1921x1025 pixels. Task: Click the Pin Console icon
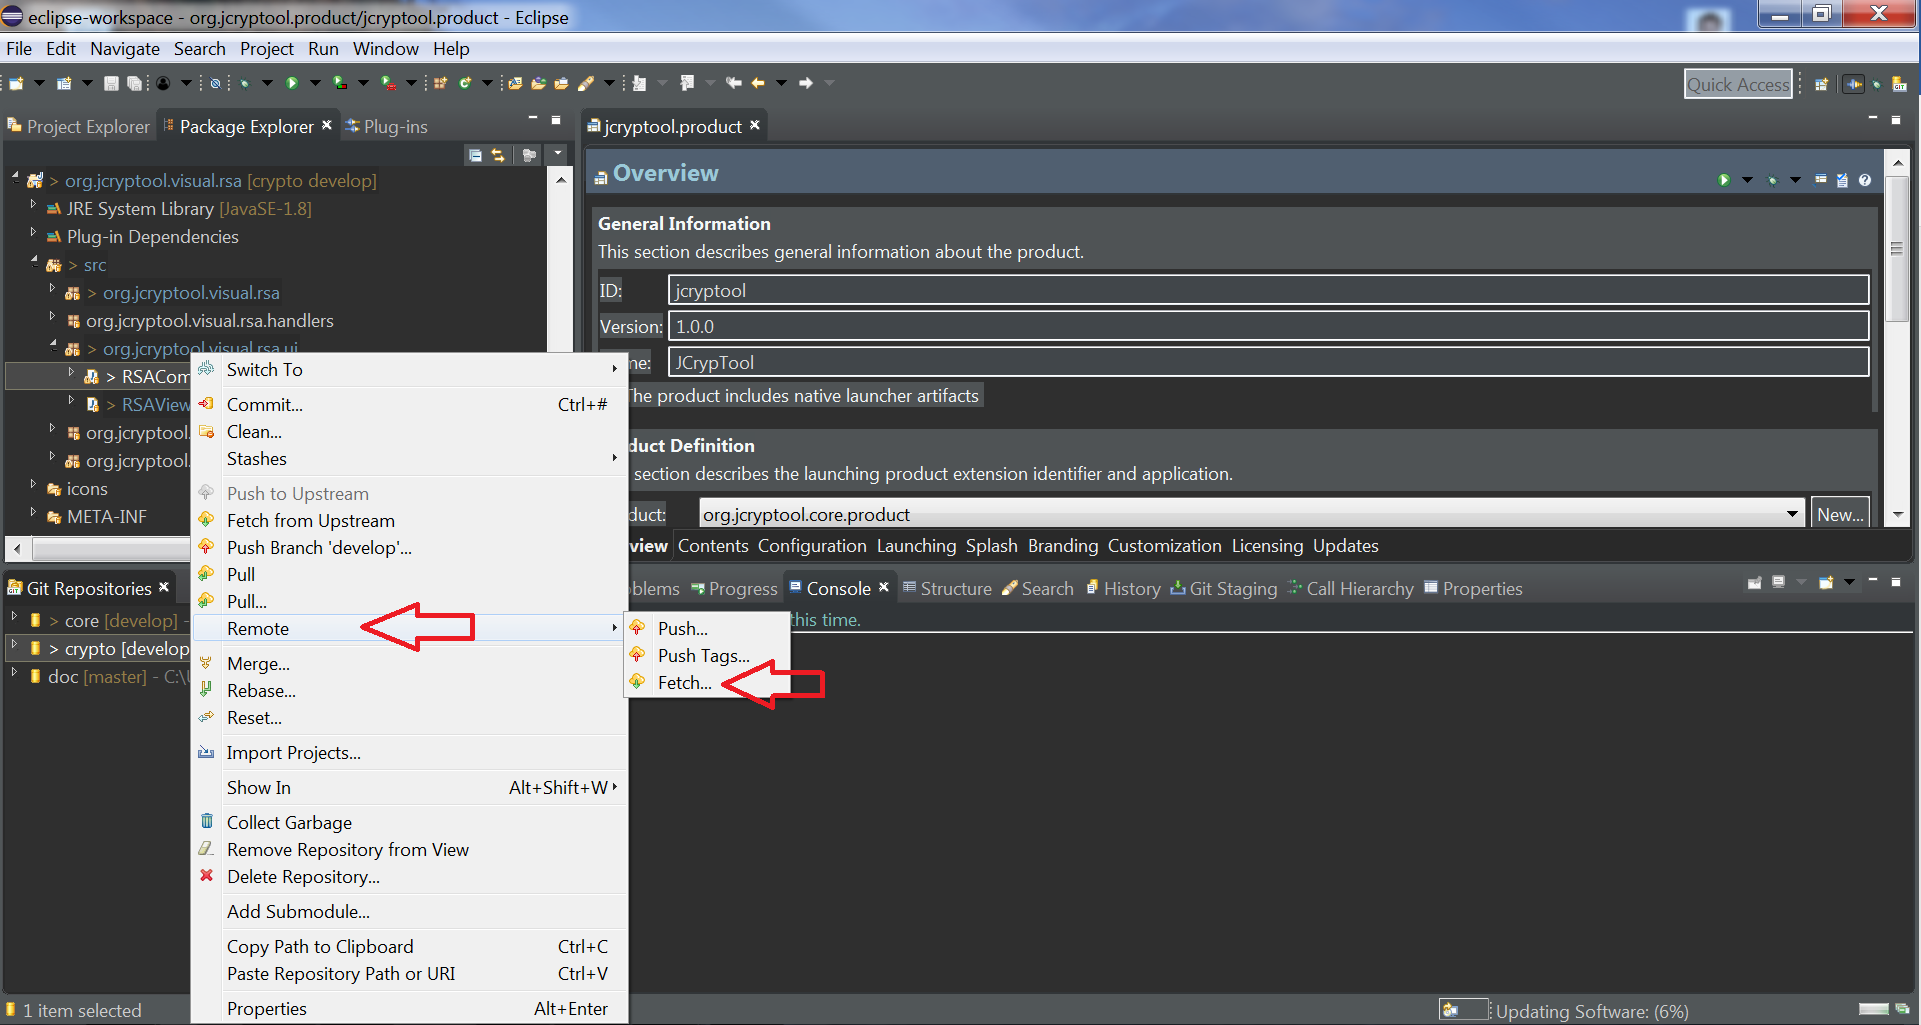tap(1755, 582)
